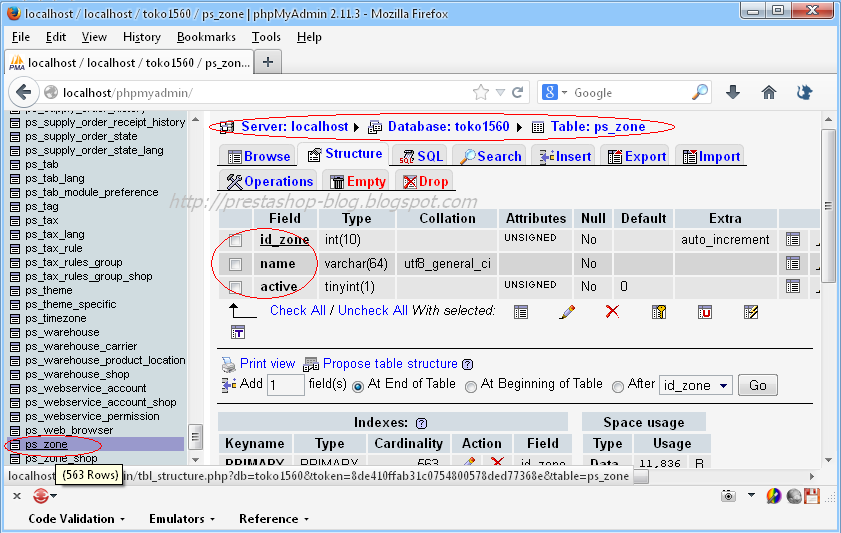
Task: Expand Code Validation menu
Action: [x=76, y=519]
